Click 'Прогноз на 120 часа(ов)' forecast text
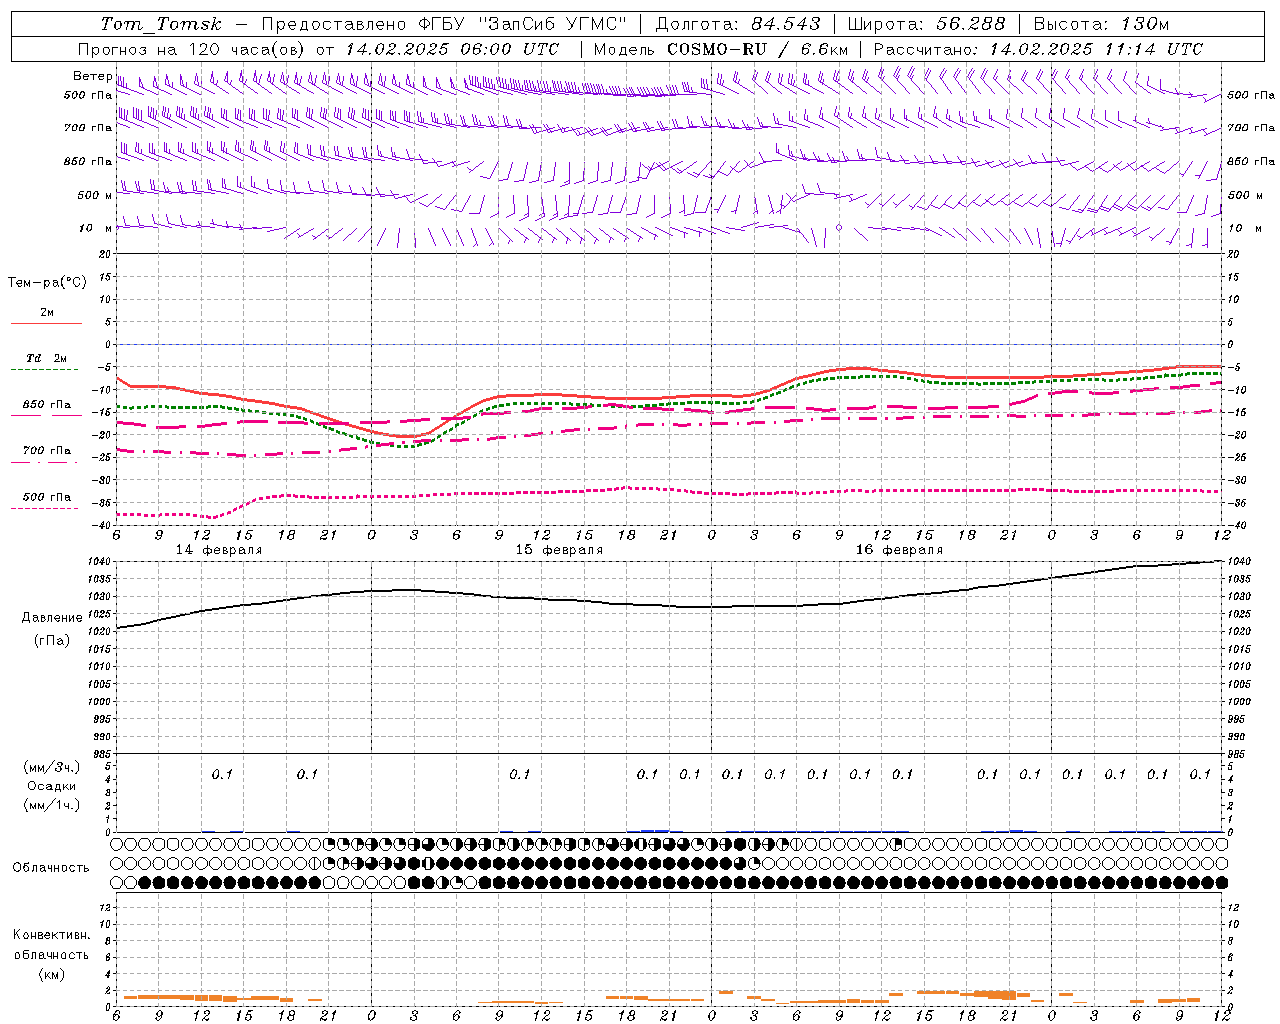Screen dimensions: 1280x1024 pos(192,49)
